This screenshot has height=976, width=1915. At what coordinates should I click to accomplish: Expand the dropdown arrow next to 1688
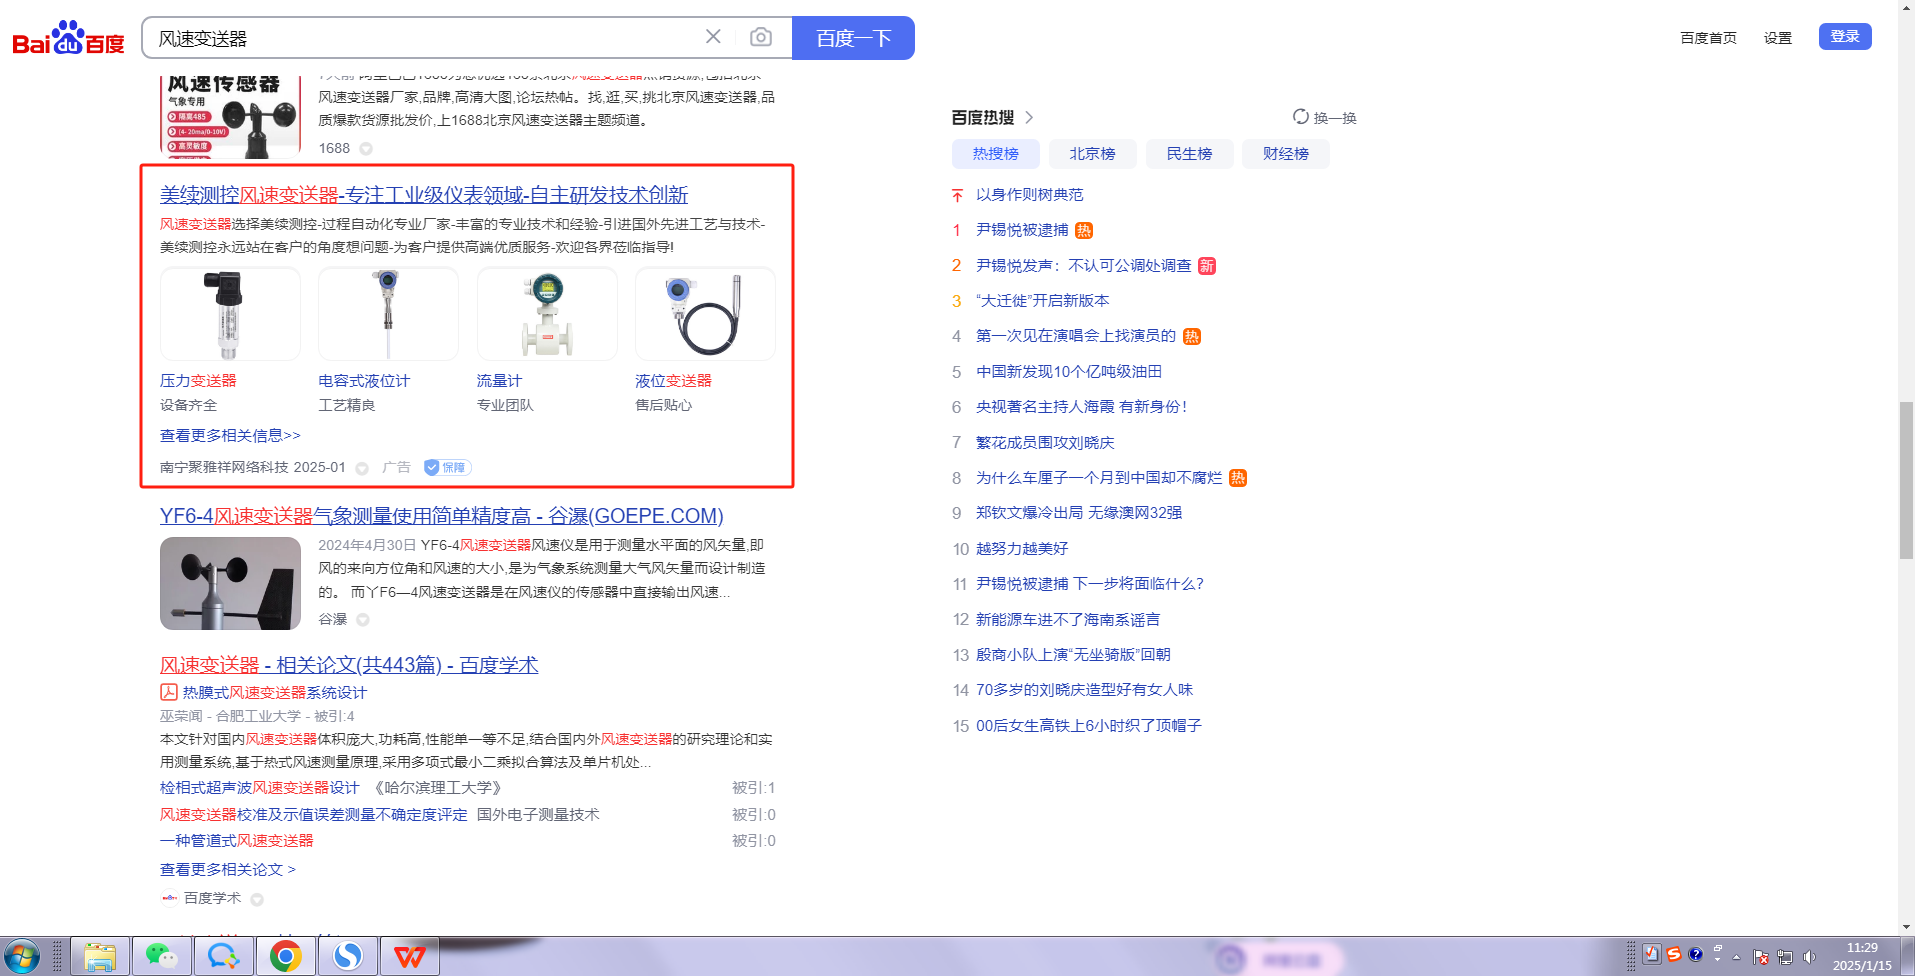pyautogui.click(x=366, y=149)
